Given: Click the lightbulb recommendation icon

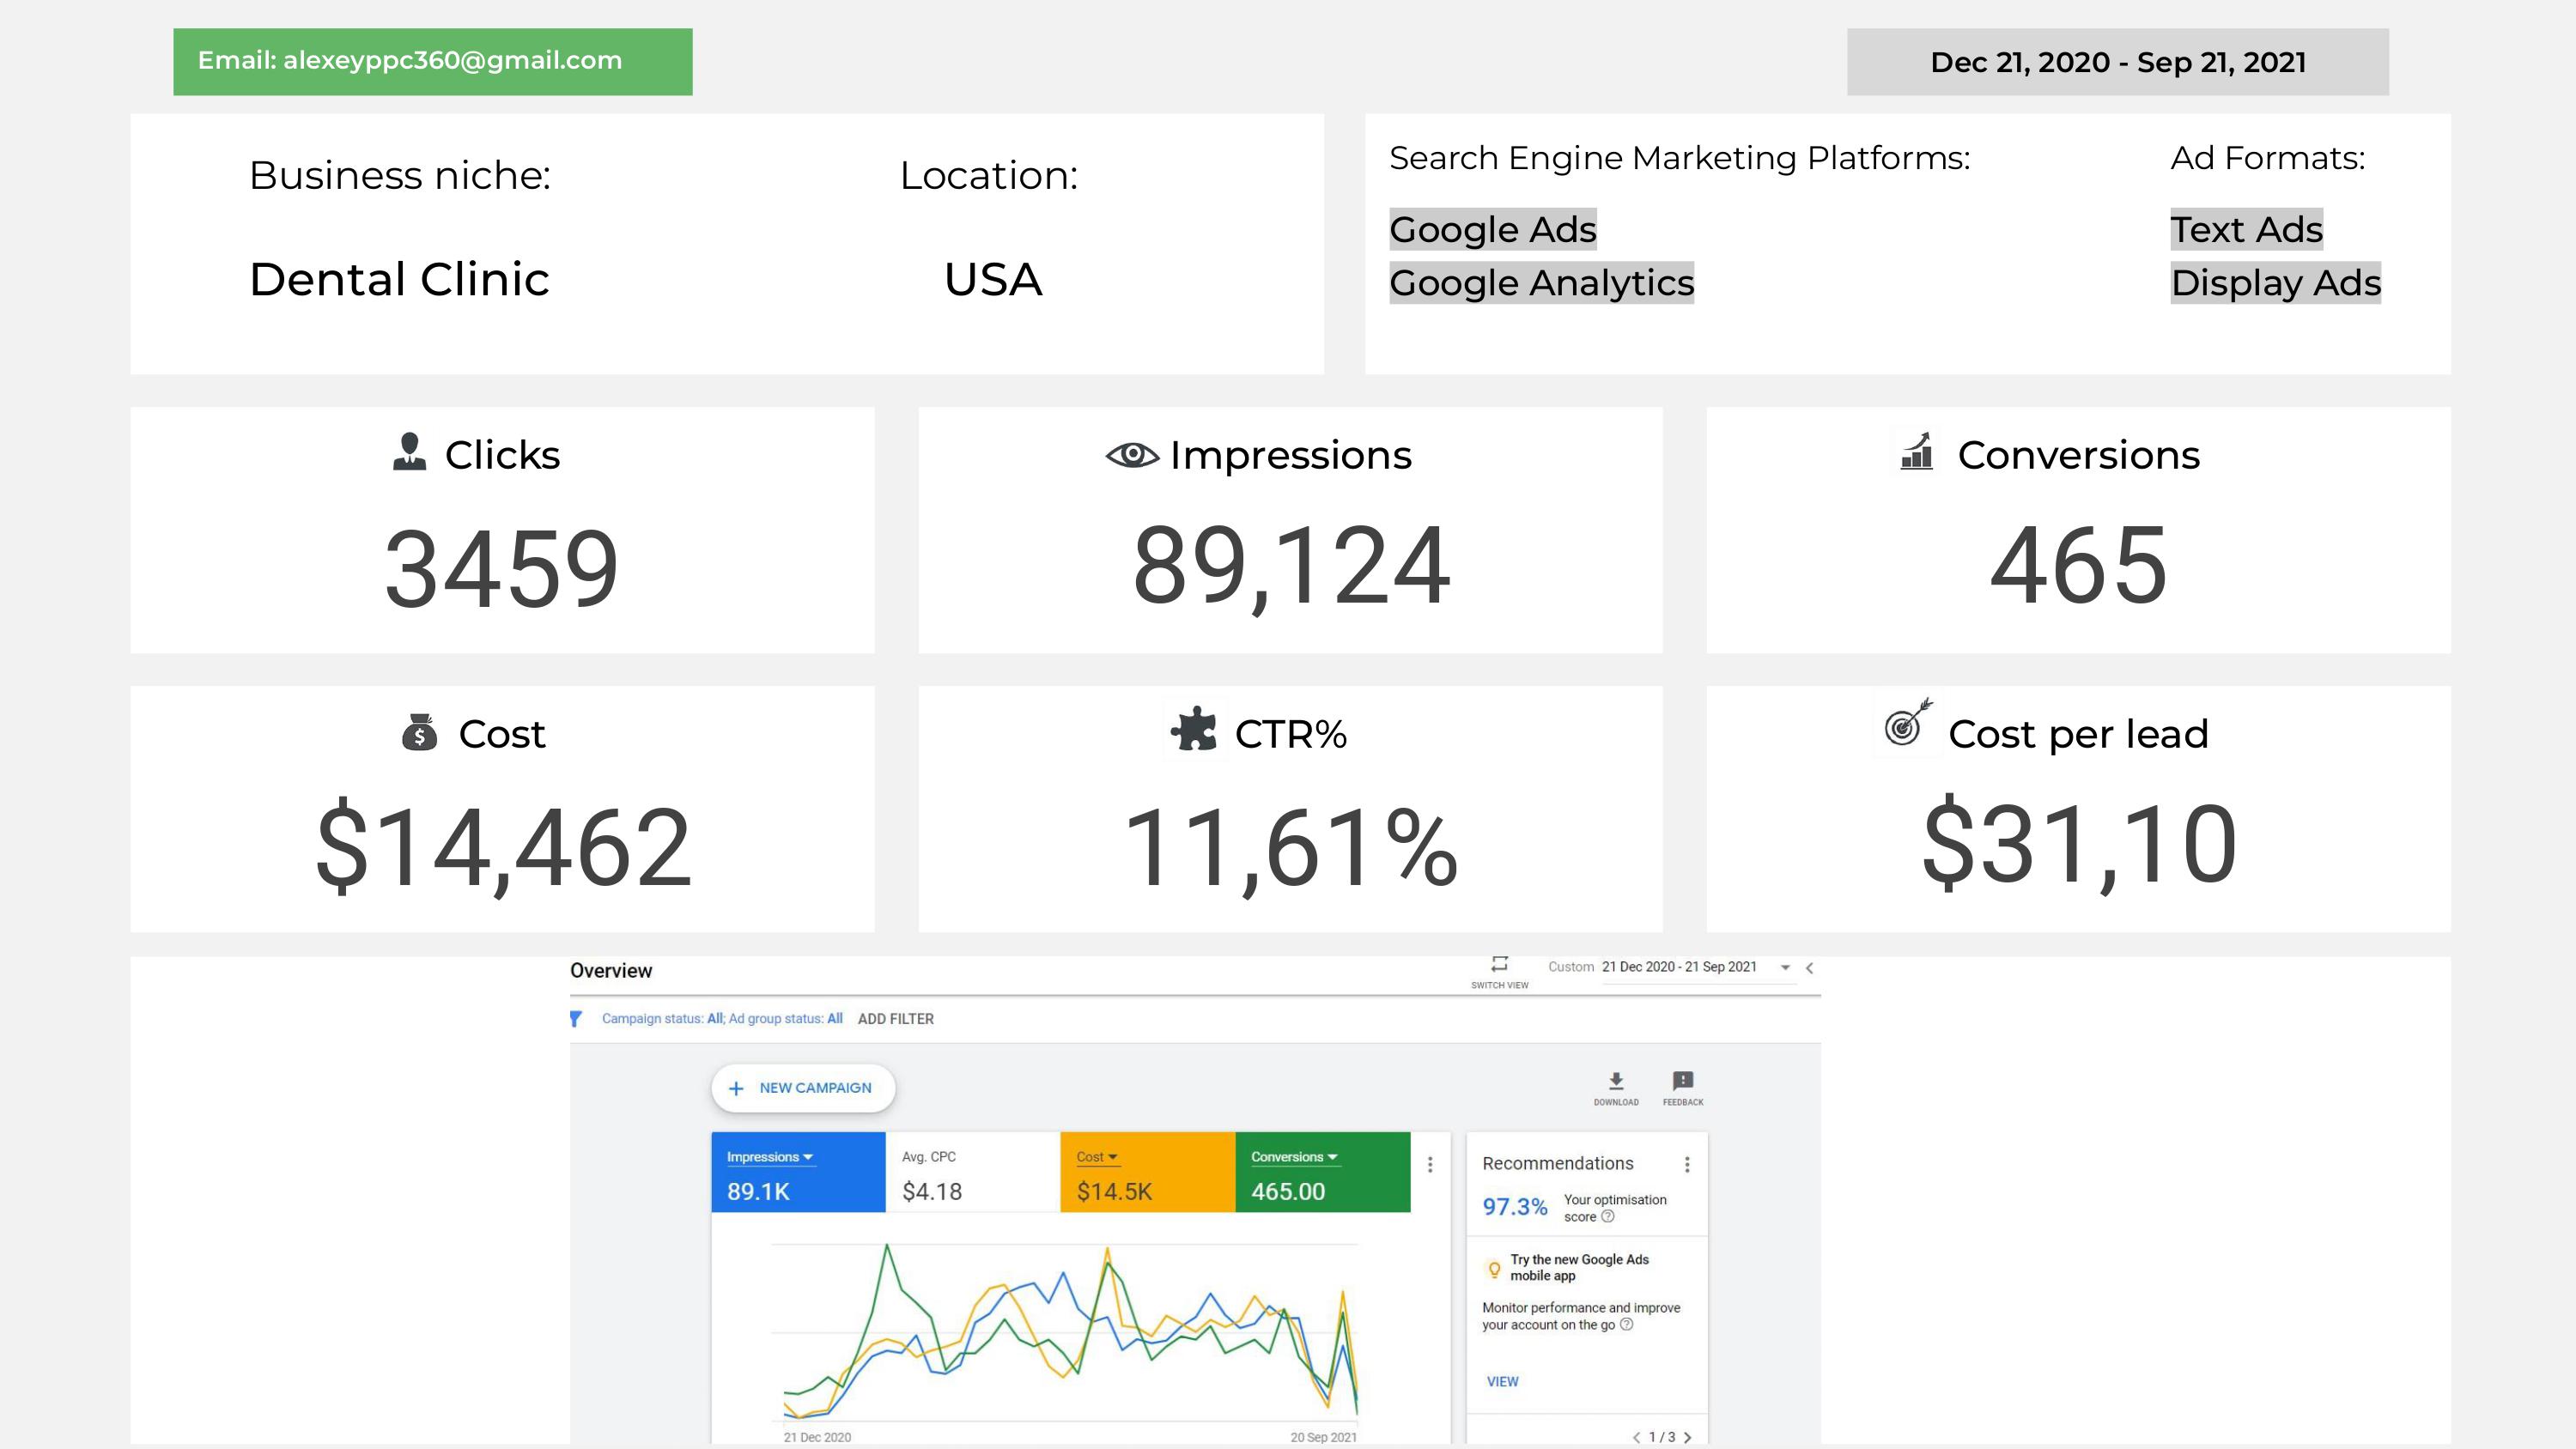Looking at the screenshot, I should pyautogui.click(x=1494, y=1269).
